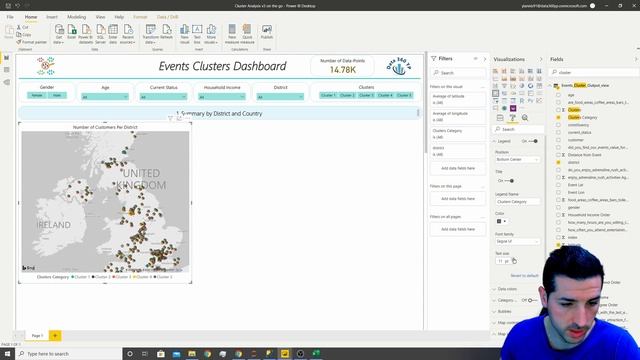
Task: Check the constituency field checkbox
Action: click(x=558, y=125)
